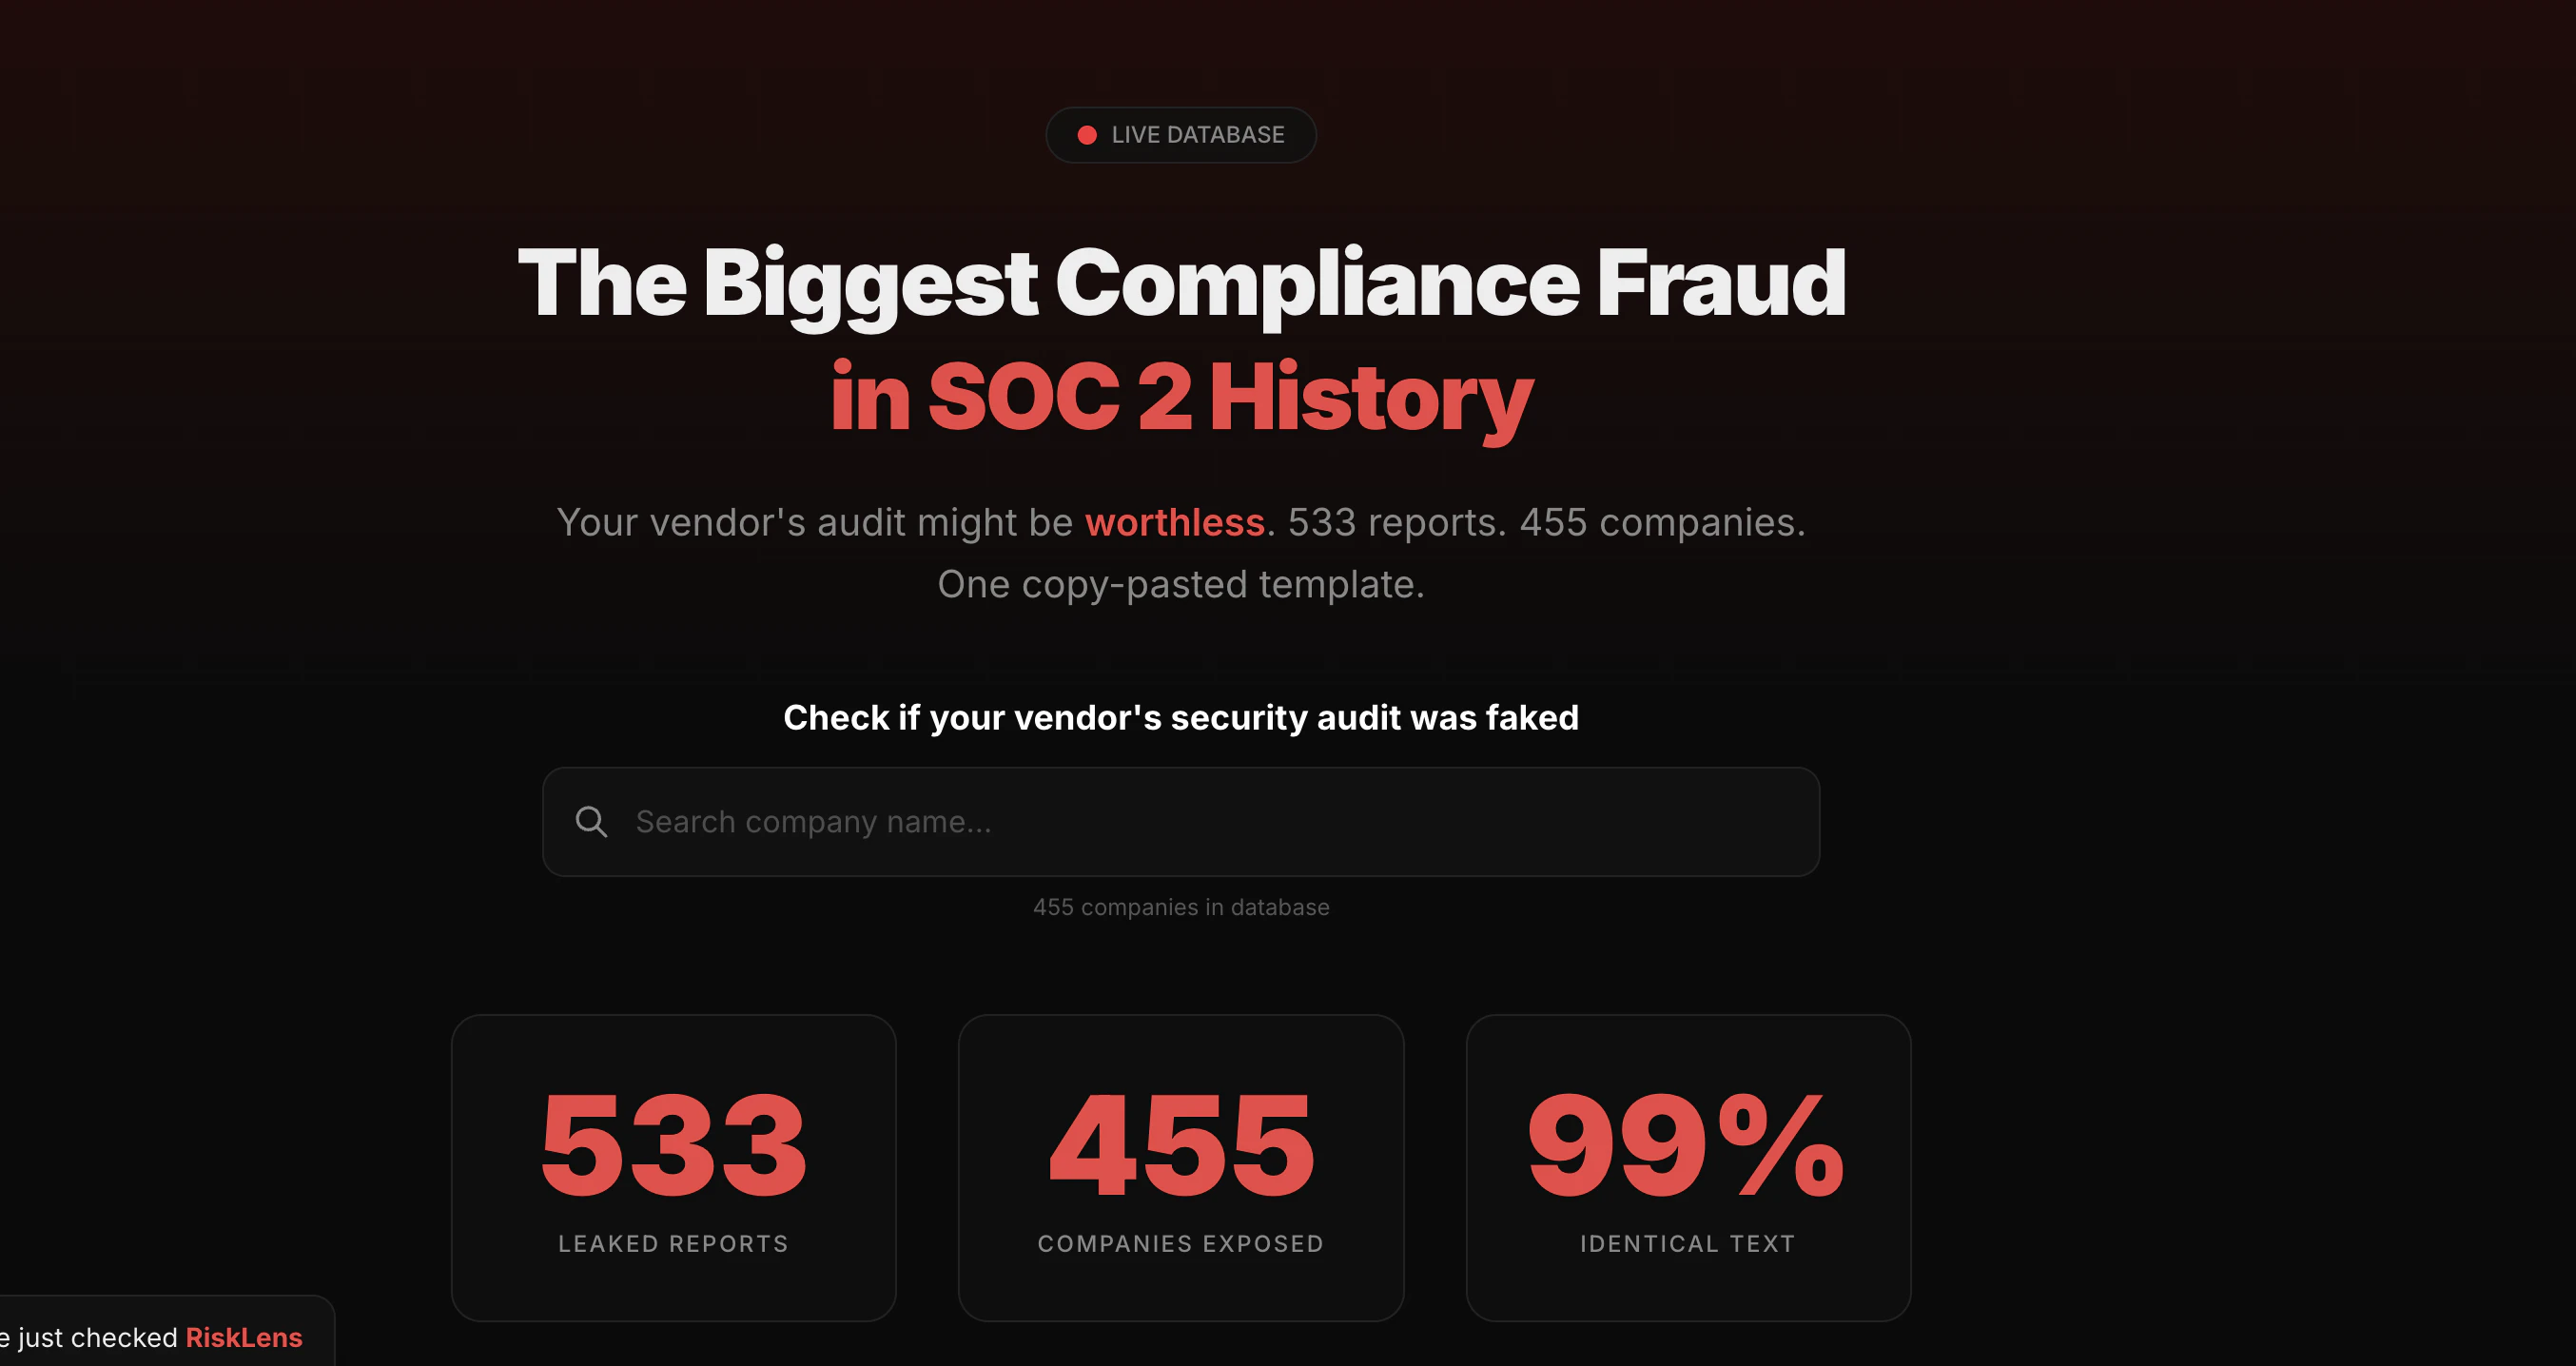Click the One copy-pasted template sentence
The height and width of the screenshot is (1366, 2576).
pyautogui.click(x=1181, y=583)
